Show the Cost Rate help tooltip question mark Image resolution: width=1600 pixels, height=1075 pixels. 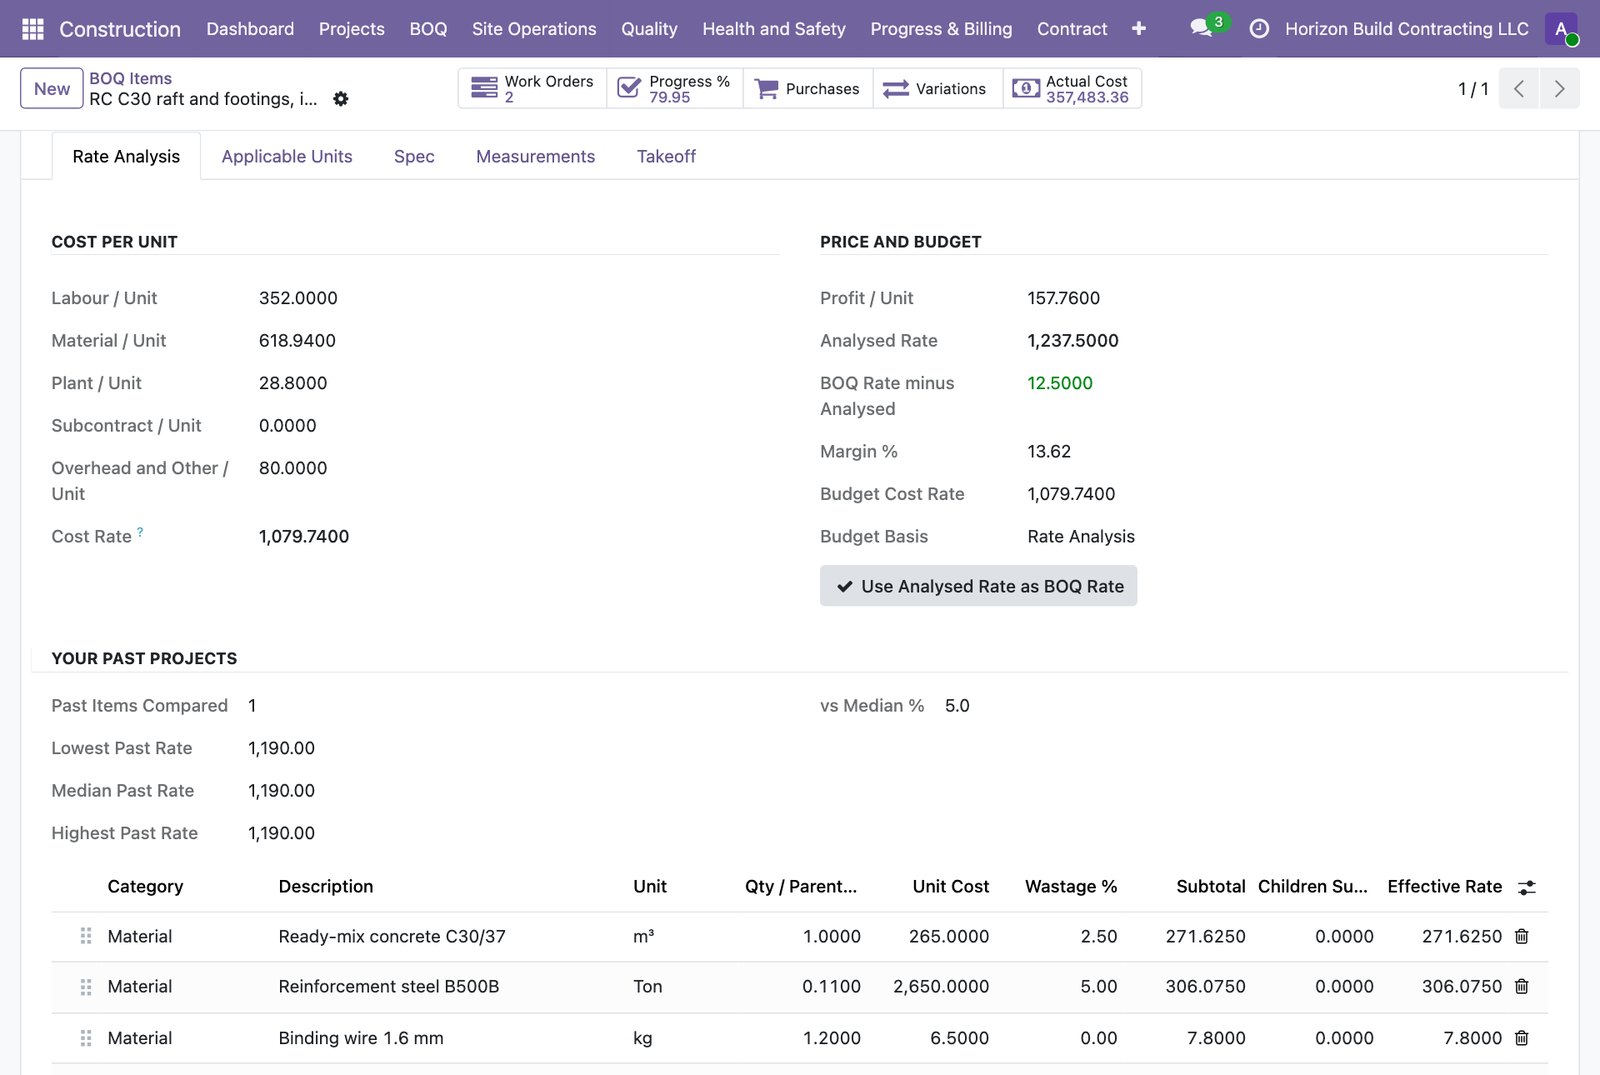click(x=140, y=532)
